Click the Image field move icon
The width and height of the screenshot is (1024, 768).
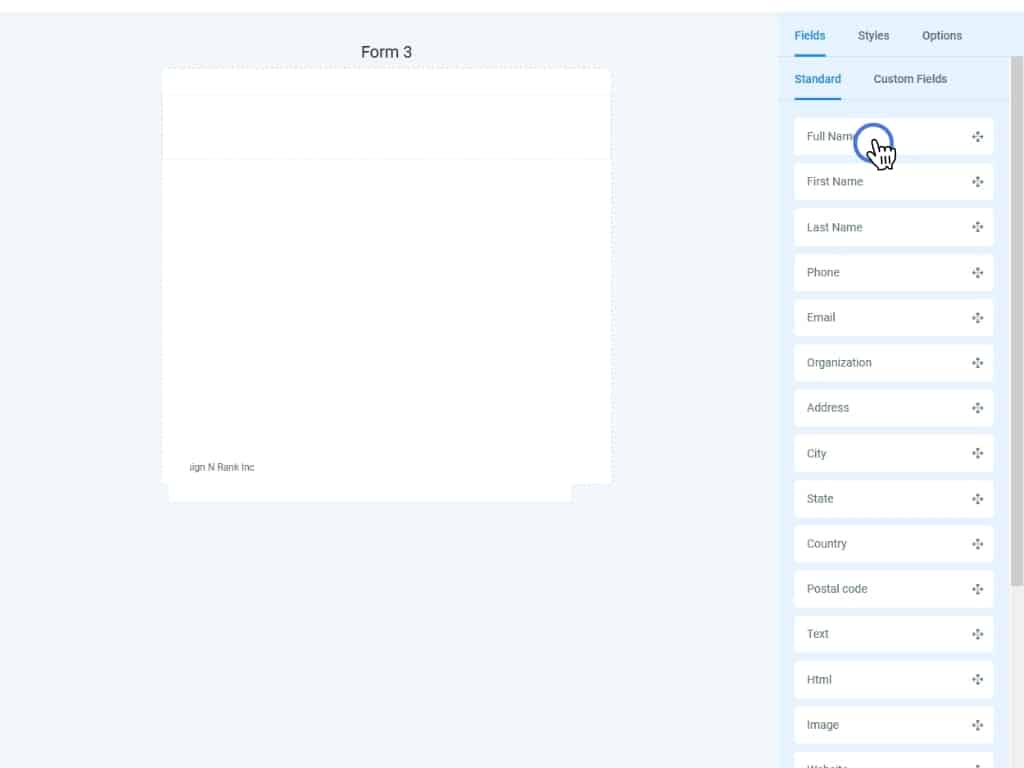click(x=977, y=725)
